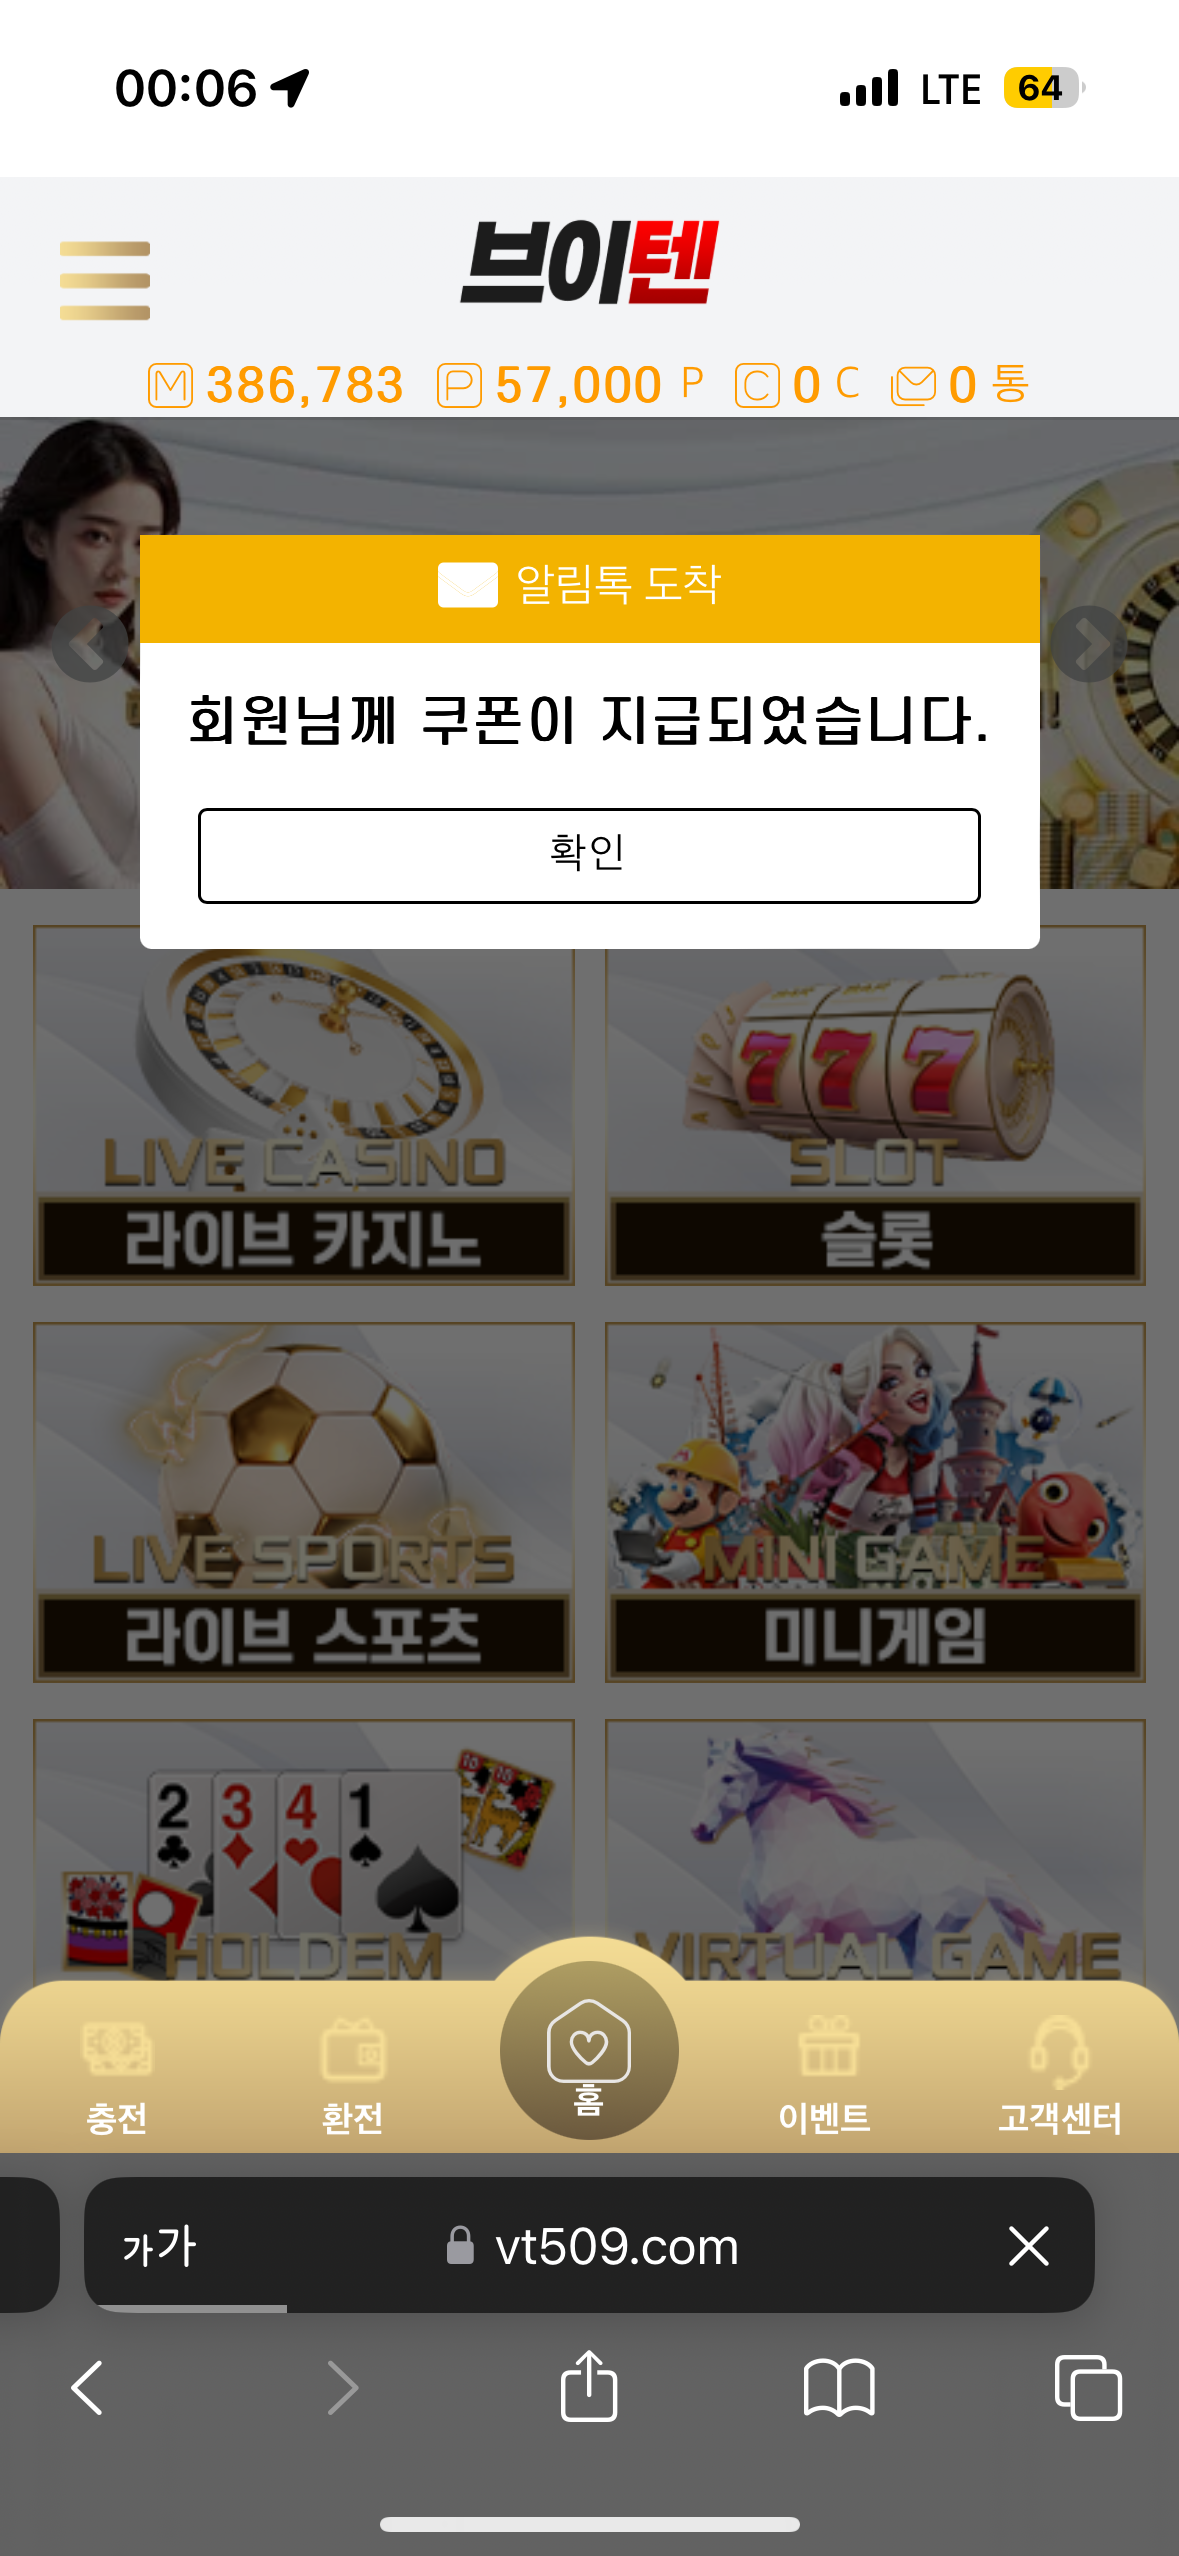The image size is (1179, 2556).
Task: Stop loading with address bar X
Action: tap(1028, 2246)
